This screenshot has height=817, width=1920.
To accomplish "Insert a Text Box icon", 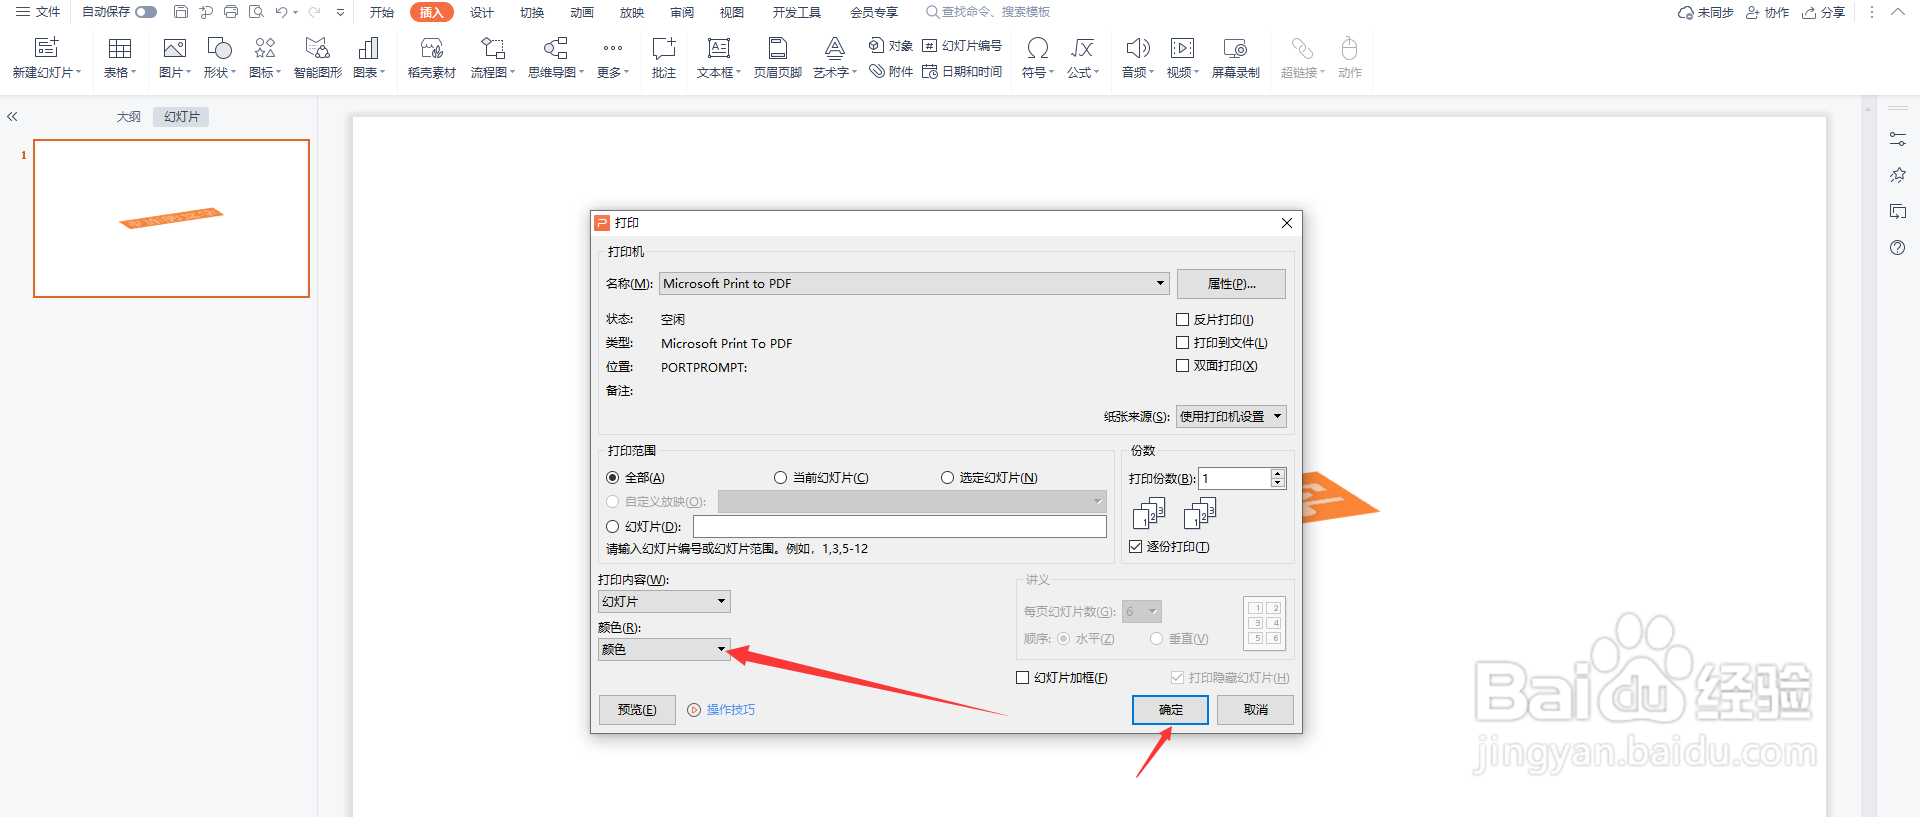I will tap(718, 48).
